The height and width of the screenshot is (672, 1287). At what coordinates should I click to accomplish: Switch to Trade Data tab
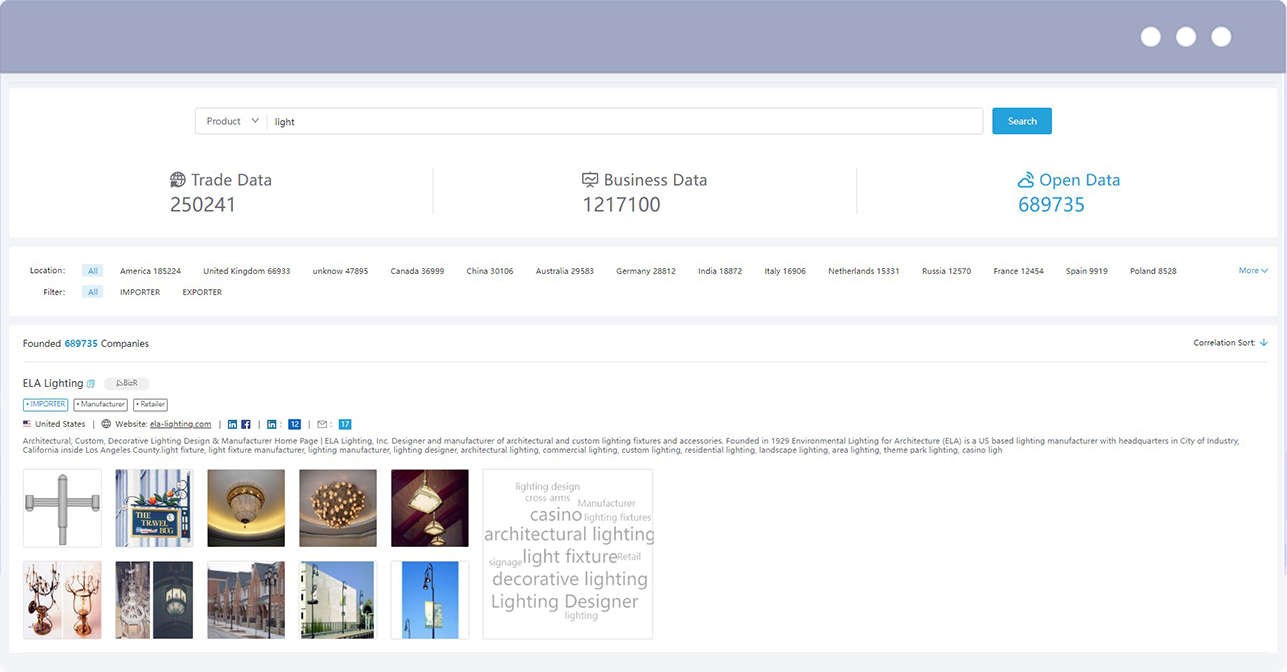(x=221, y=192)
